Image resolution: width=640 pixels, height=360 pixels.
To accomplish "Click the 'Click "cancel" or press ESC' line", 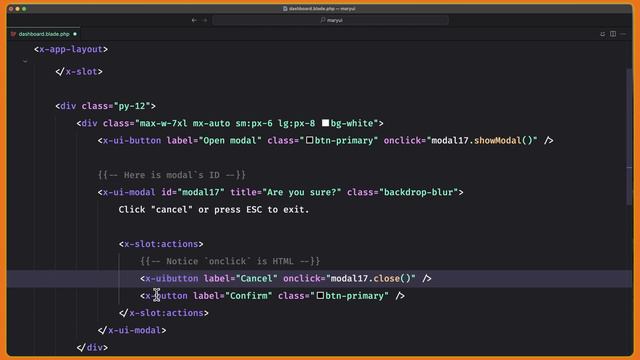I will pos(214,210).
